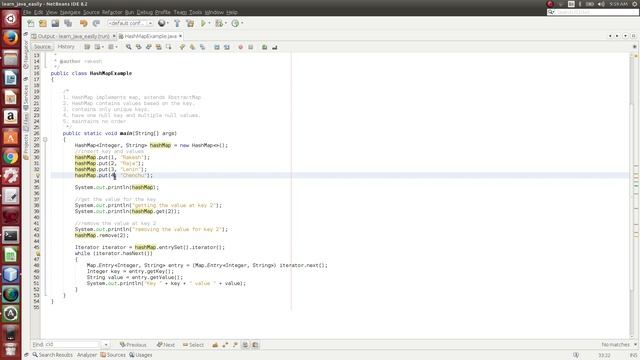Toggle rectangular selection in editor toolbar
Screen dimensions: 640x360
[x=169, y=47]
